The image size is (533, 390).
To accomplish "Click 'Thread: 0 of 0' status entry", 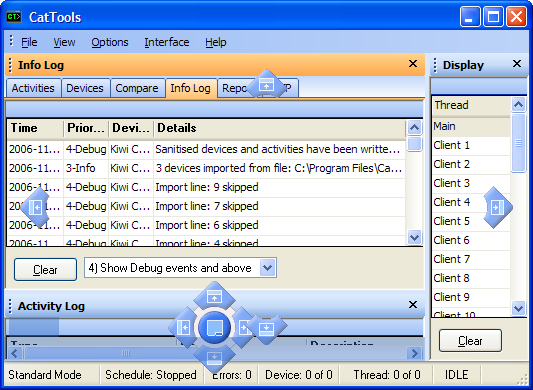I will [387, 375].
